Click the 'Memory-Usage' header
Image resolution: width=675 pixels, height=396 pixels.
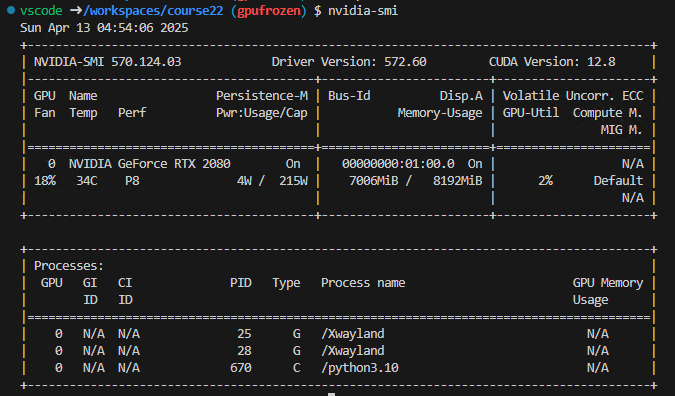(x=440, y=113)
